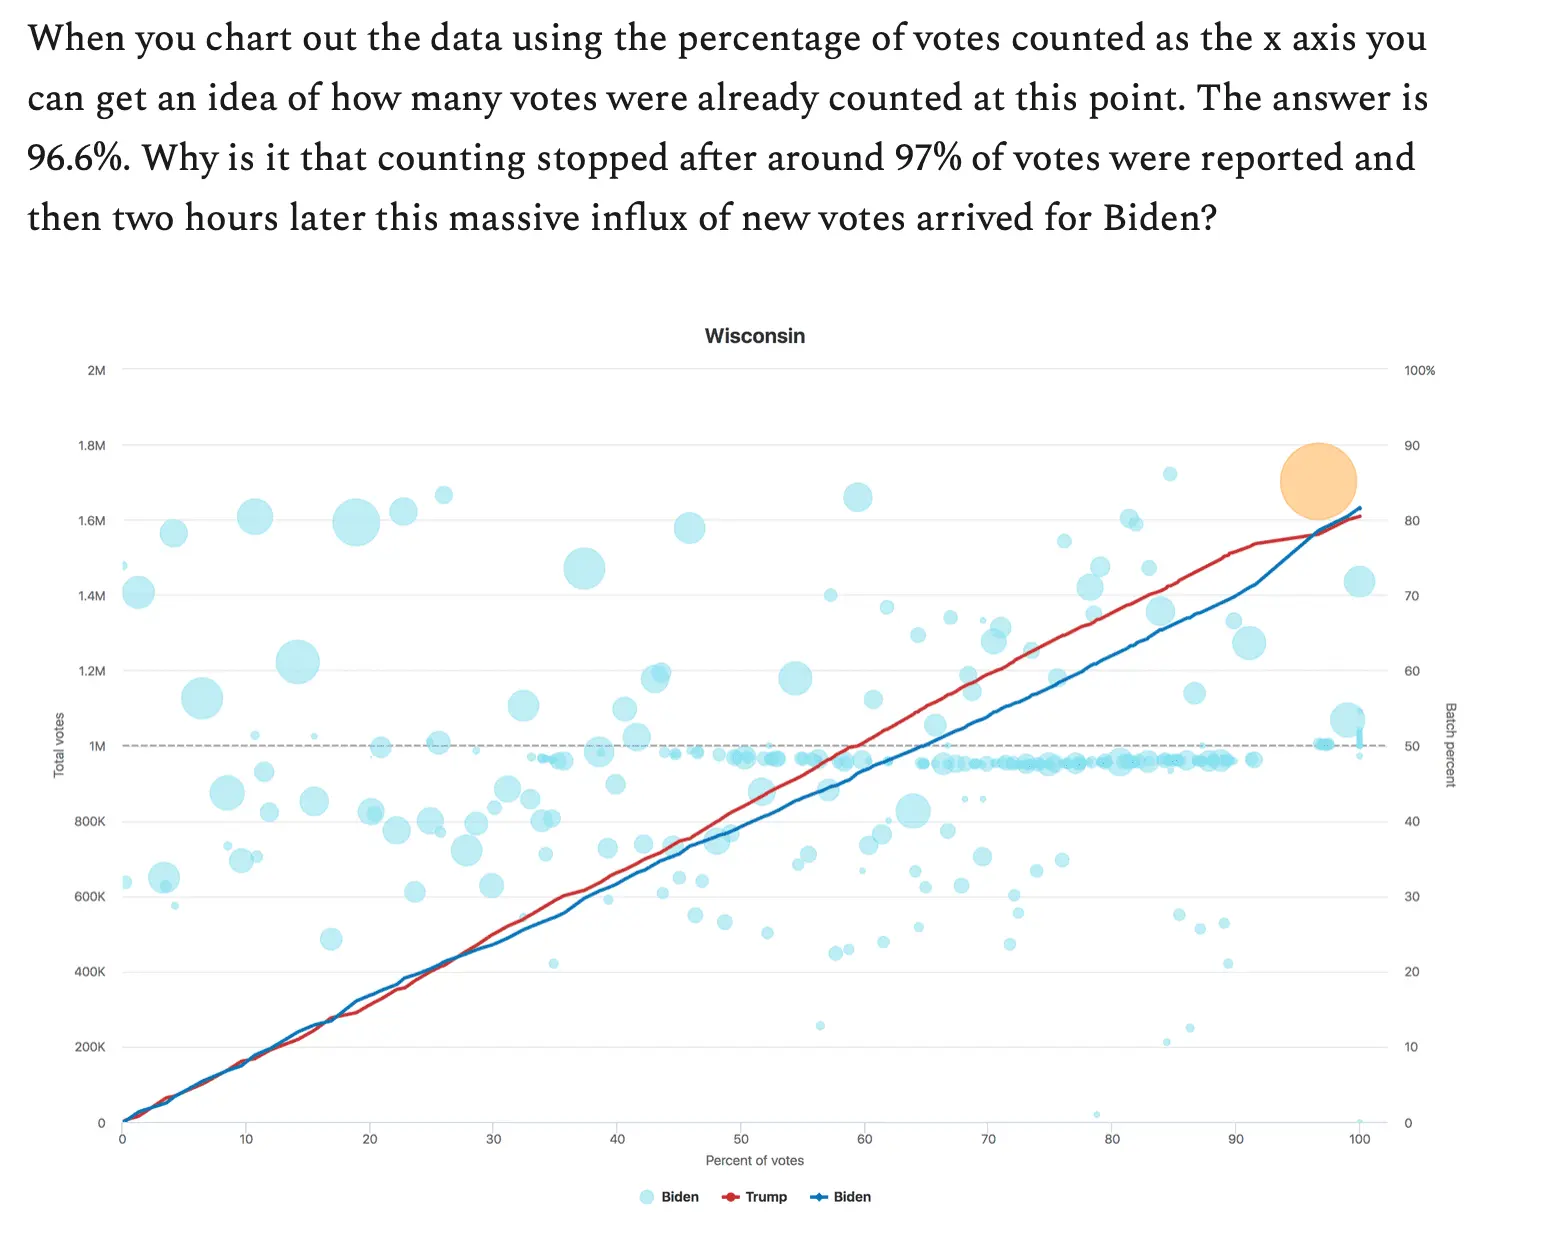Click the Biden bubble legend marker

coord(647,1197)
